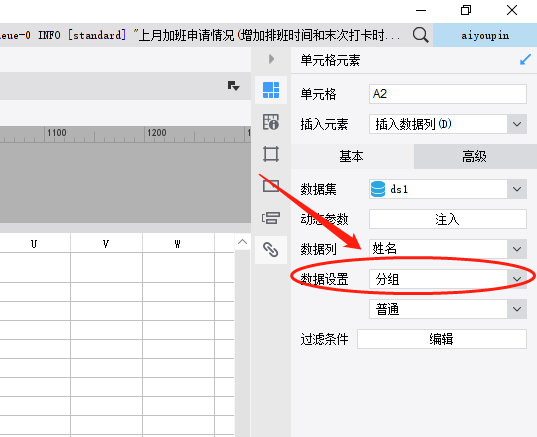This screenshot has height=437, width=537.
Task: Click the ruler mark 1100
Action: coord(57,133)
